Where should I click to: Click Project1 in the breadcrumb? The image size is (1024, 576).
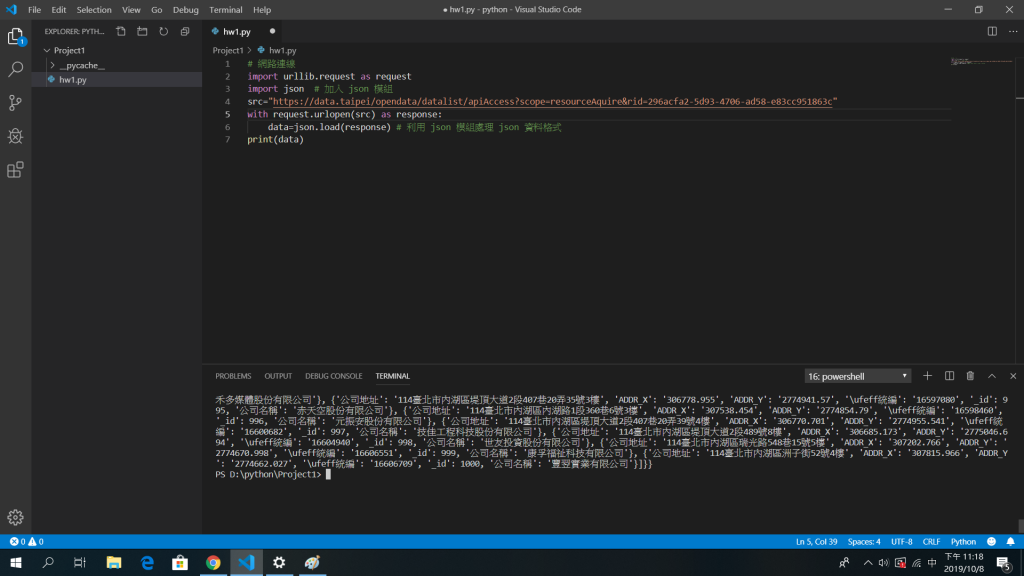228,50
